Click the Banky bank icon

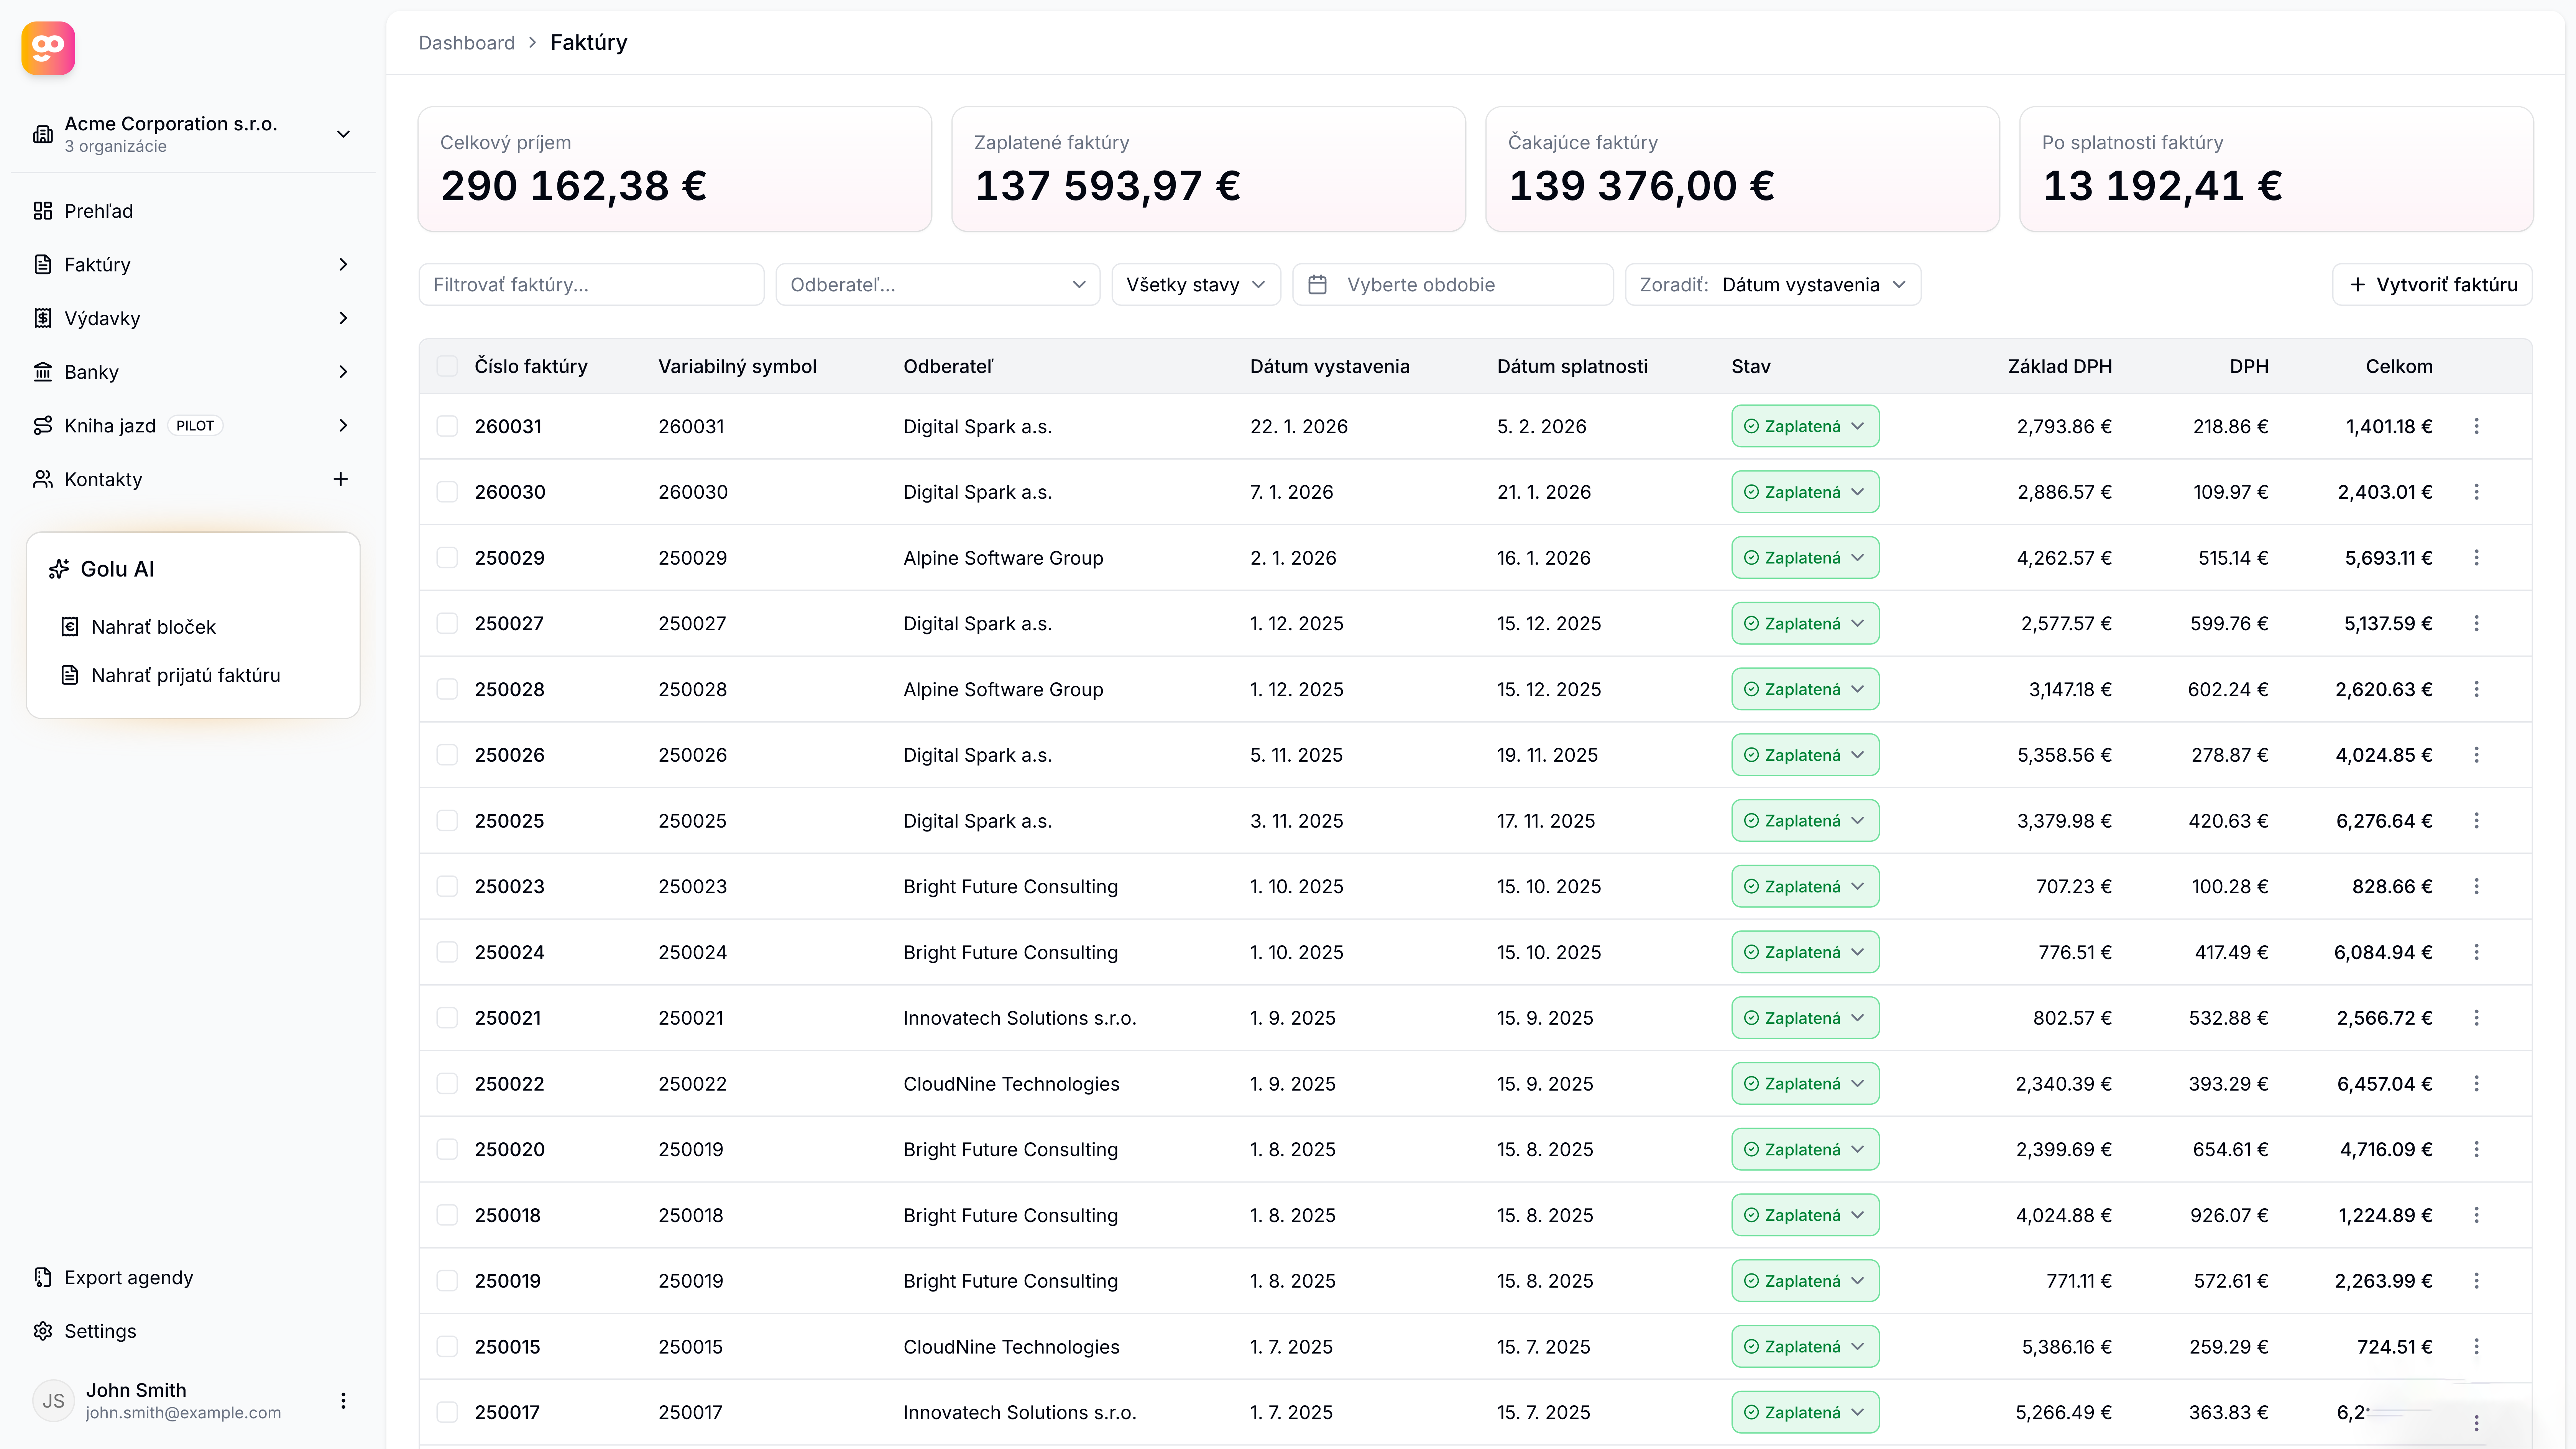click(x=43, y=372)
